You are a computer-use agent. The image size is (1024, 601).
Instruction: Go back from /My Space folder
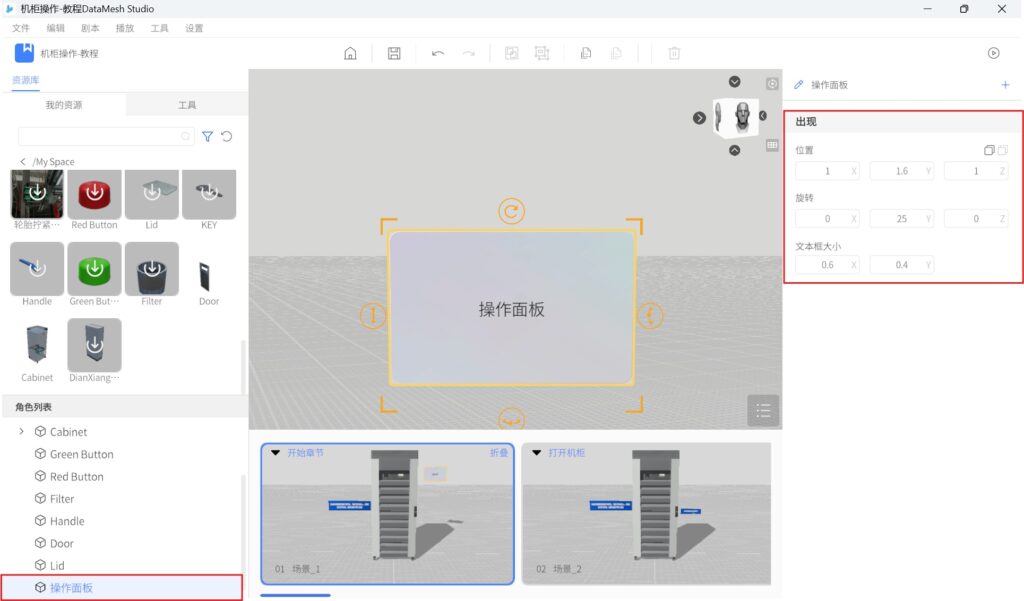23,162
